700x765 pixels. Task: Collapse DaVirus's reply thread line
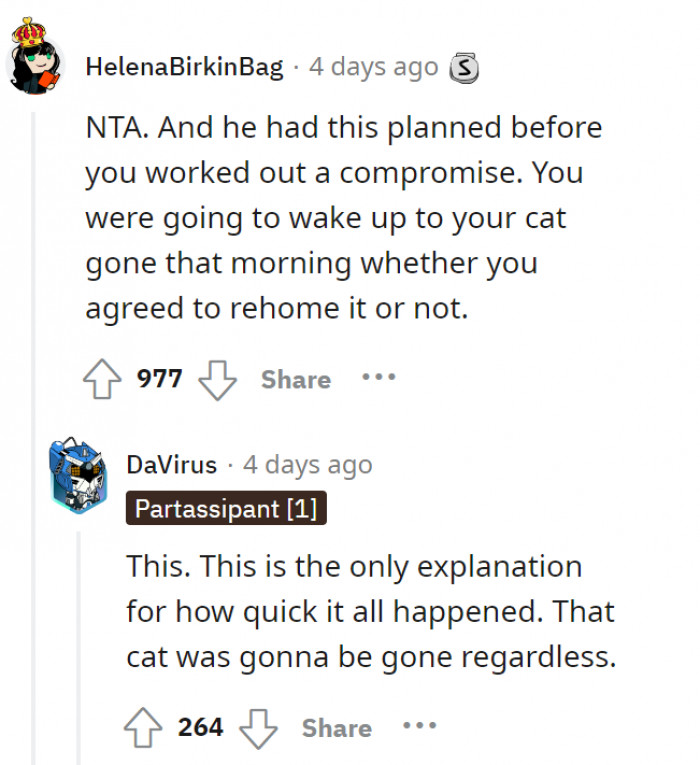click(78, 640)
